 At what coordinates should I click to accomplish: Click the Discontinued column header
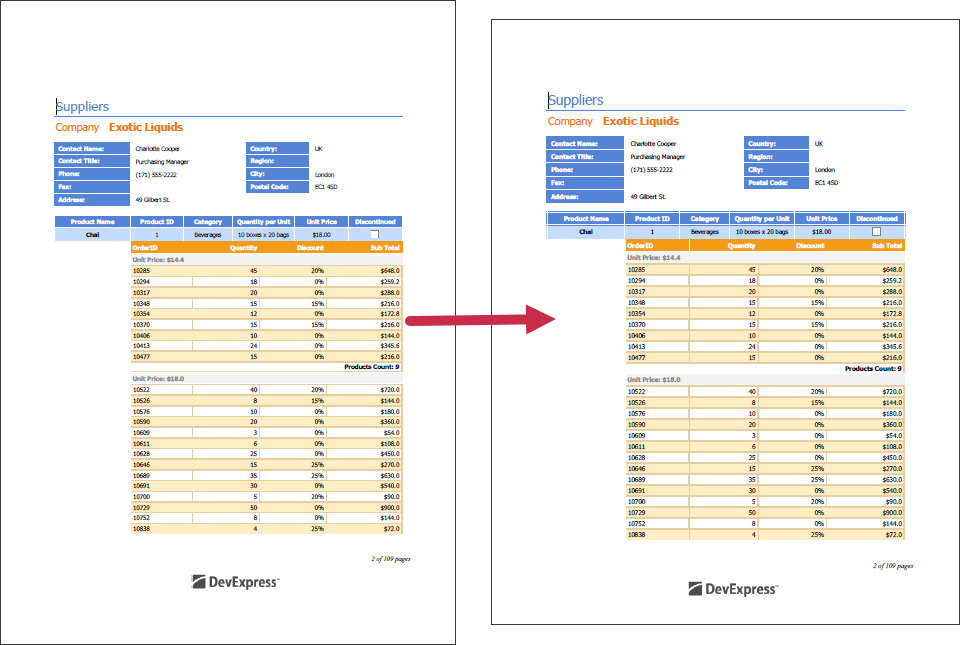[375, 221]
